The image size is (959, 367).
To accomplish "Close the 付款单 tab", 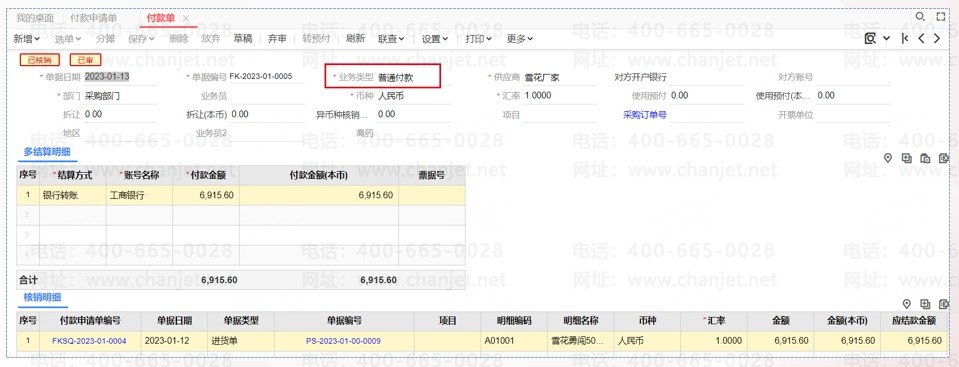I will pyautogui.click(x=186, y=18).
